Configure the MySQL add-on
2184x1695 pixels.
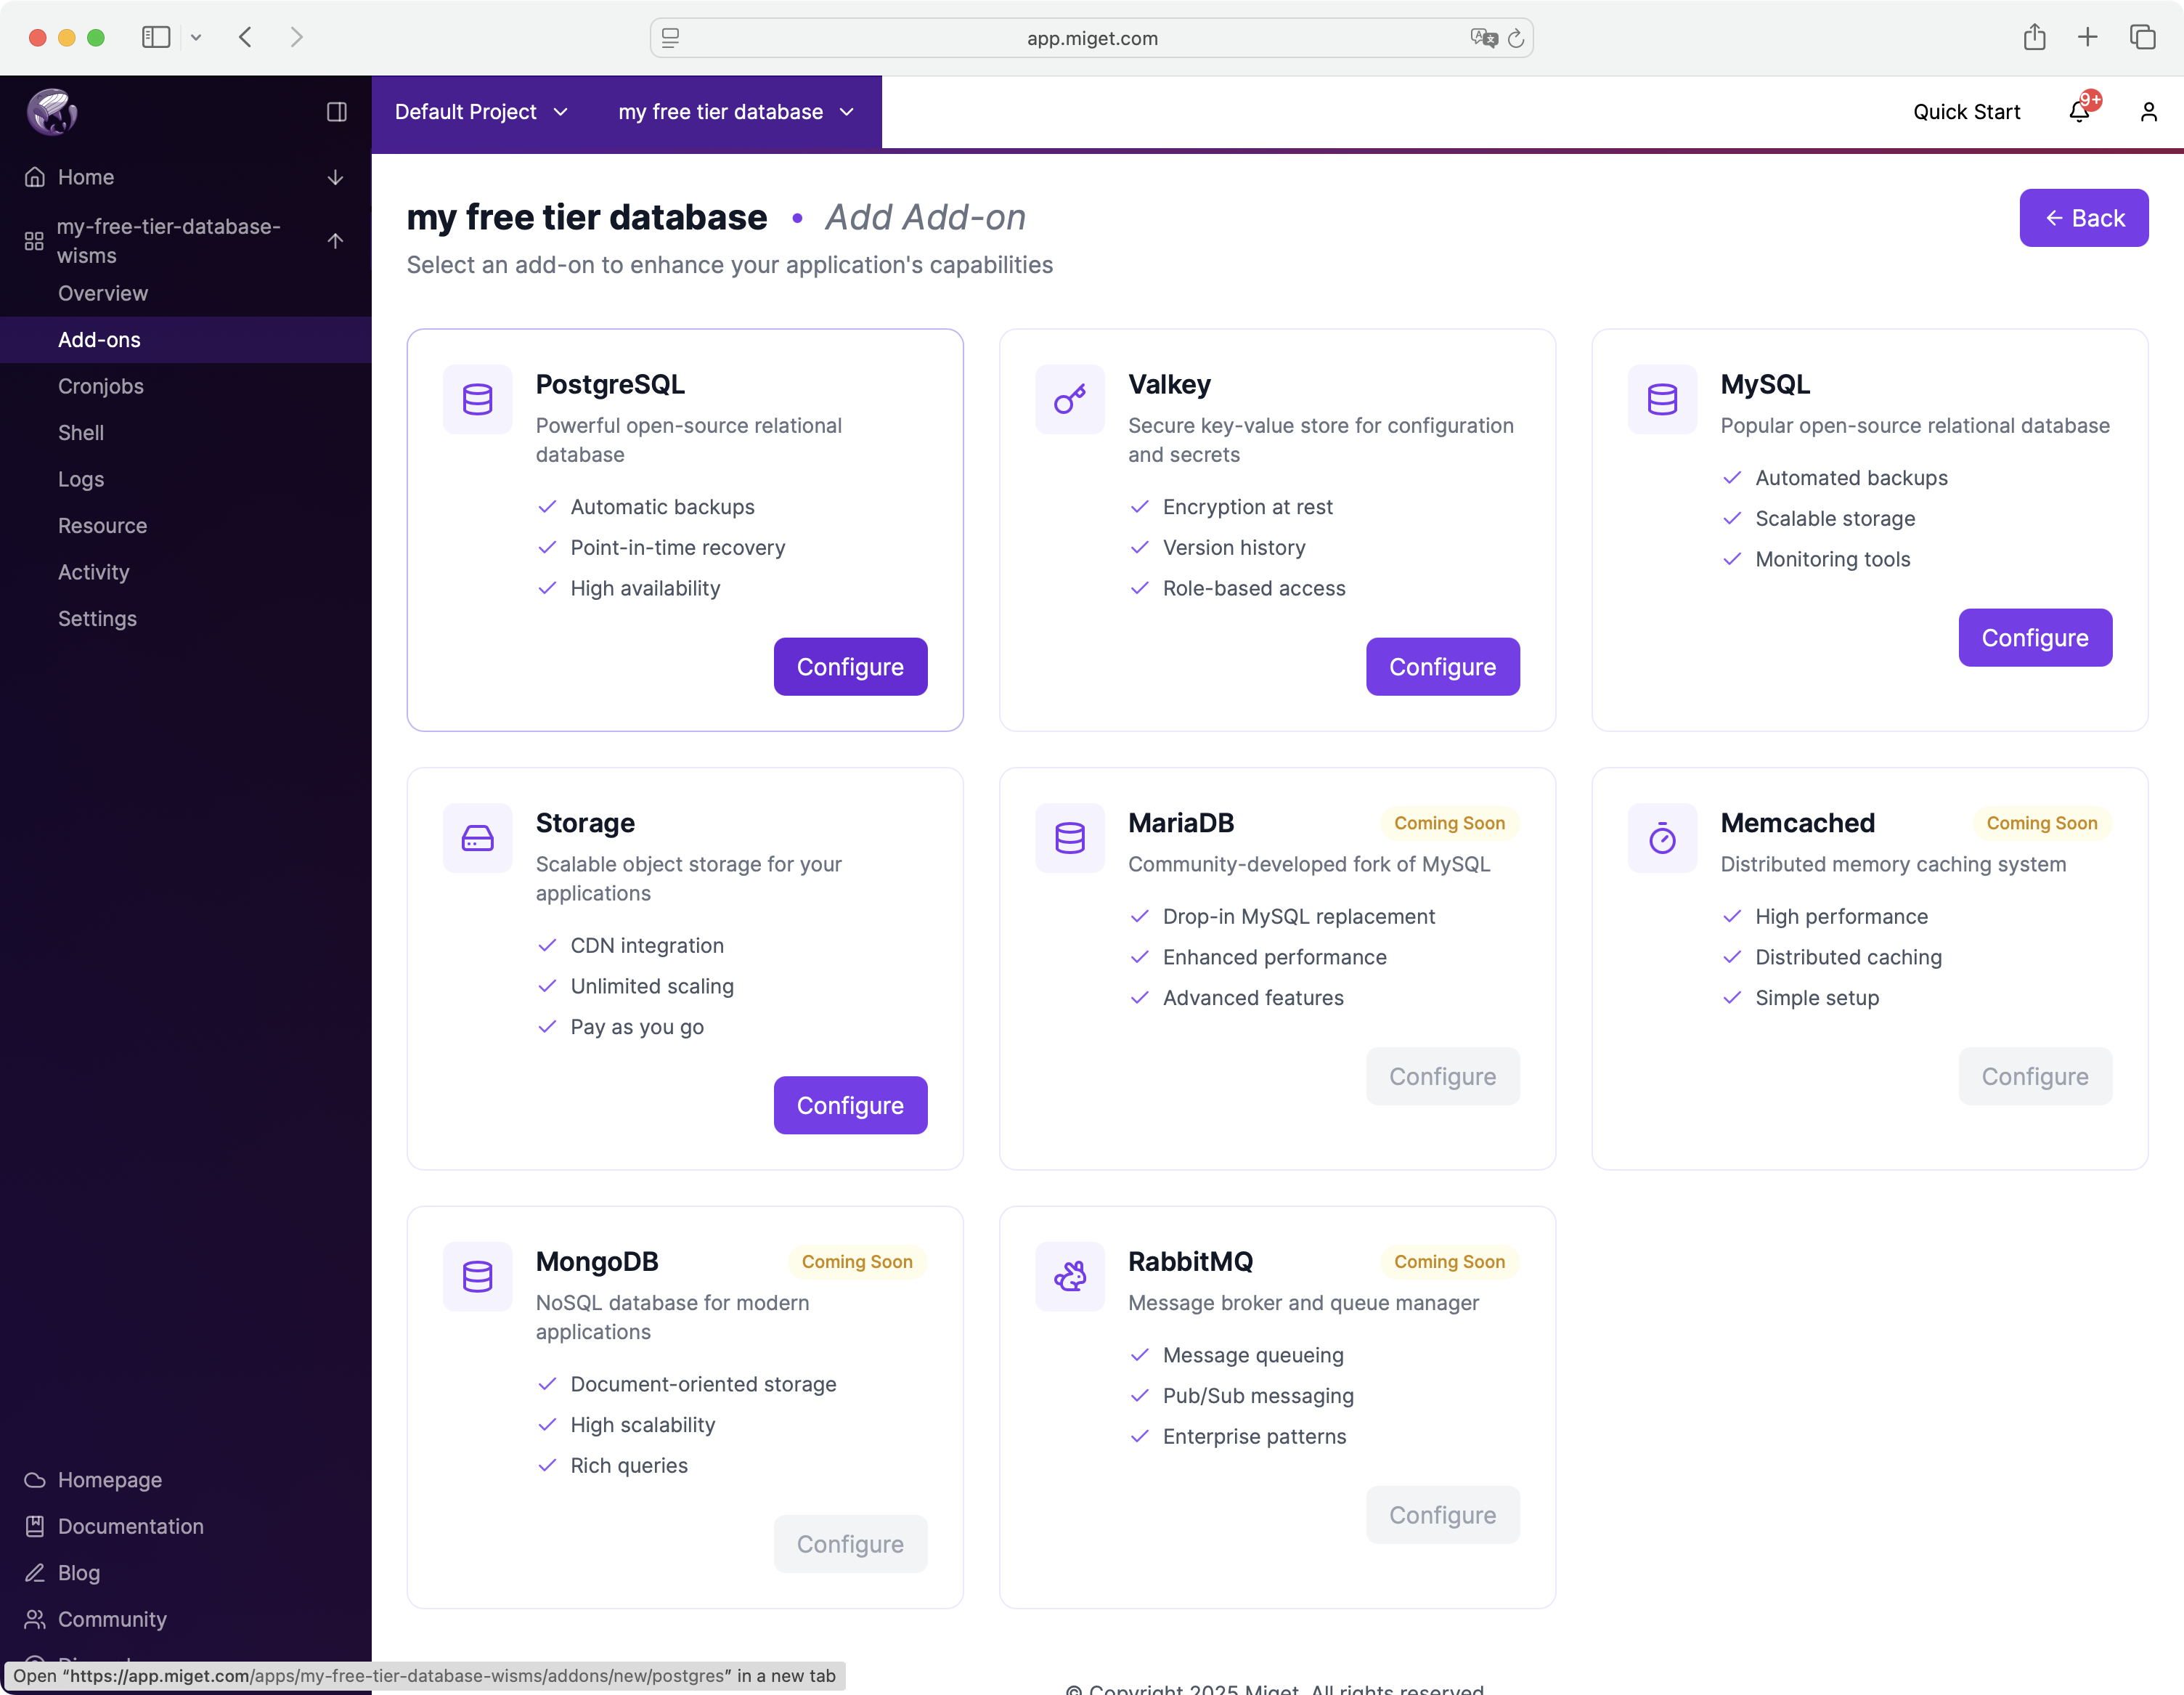tap(2035, 638)
